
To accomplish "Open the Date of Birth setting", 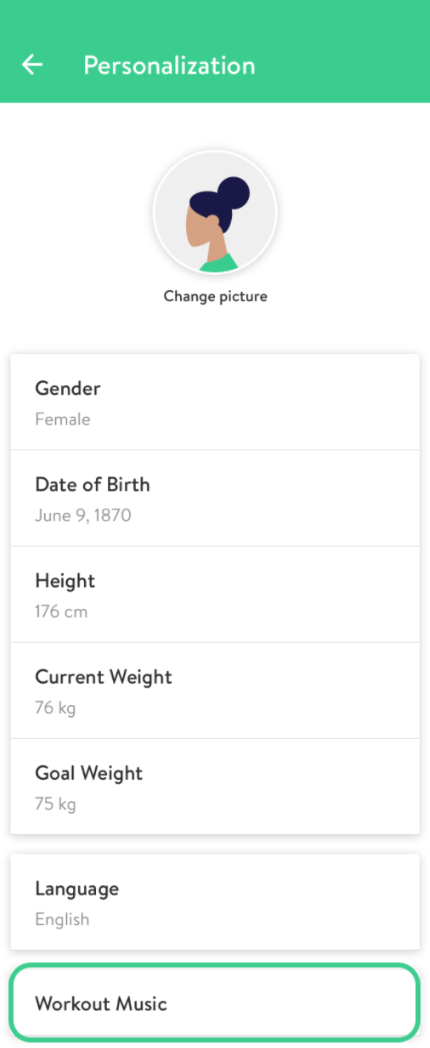I will click(215, 499).
